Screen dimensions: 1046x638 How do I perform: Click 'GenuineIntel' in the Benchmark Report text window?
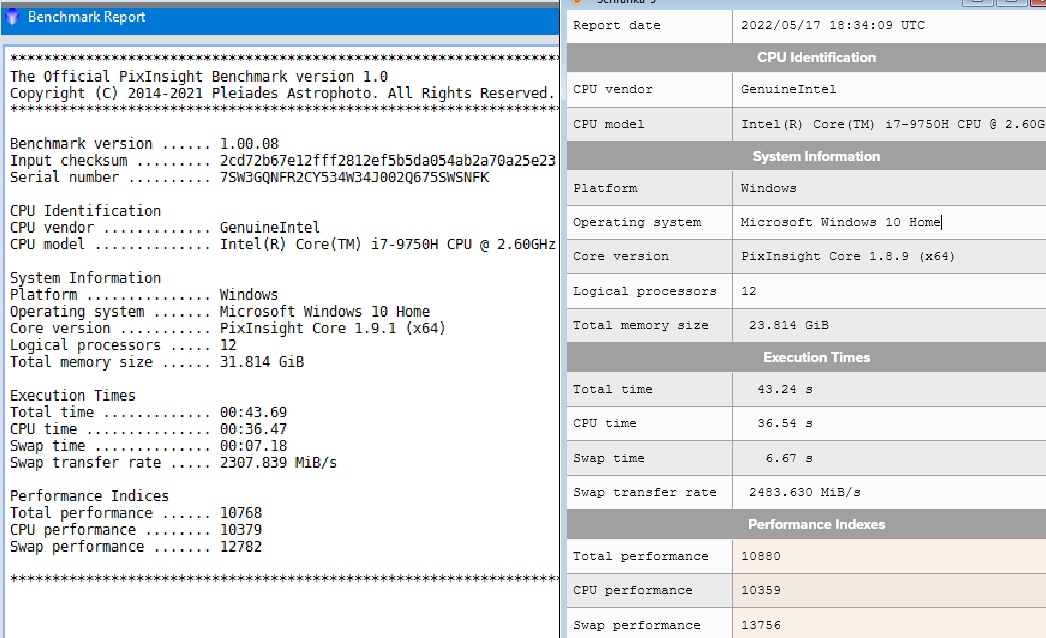pyautogui.click(x=270, y=228)
